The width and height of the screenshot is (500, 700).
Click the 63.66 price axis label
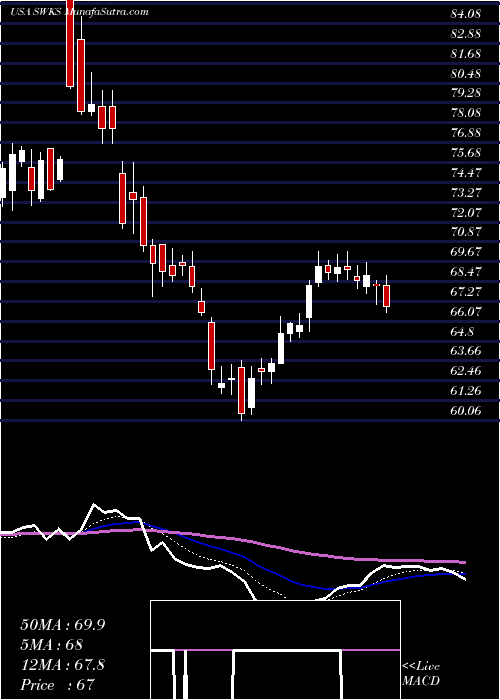coord(466,351)
